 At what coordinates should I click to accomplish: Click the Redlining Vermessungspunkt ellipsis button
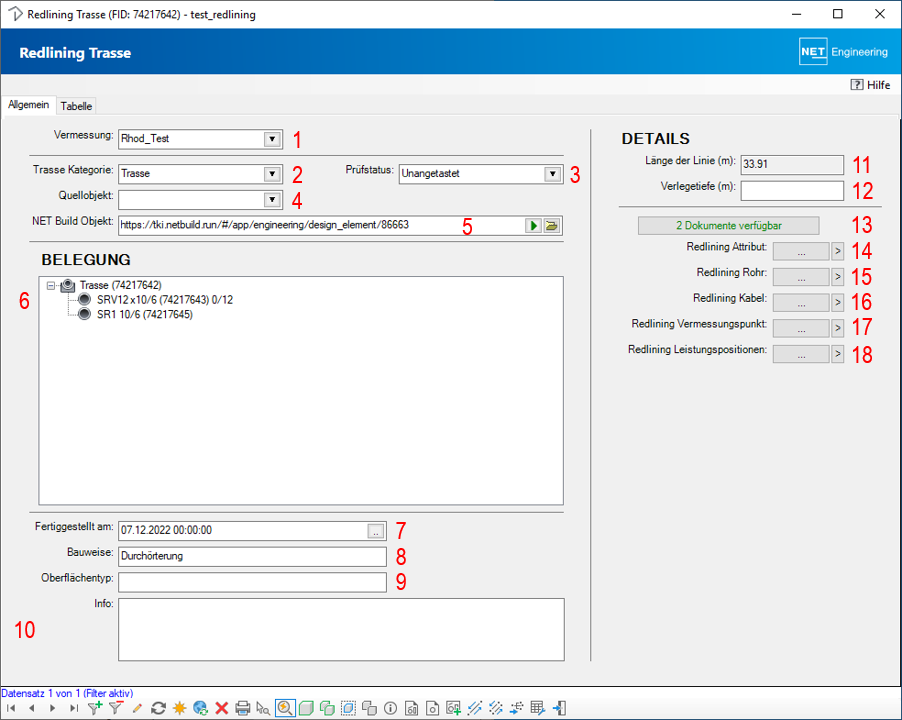[x=801, y=328]
